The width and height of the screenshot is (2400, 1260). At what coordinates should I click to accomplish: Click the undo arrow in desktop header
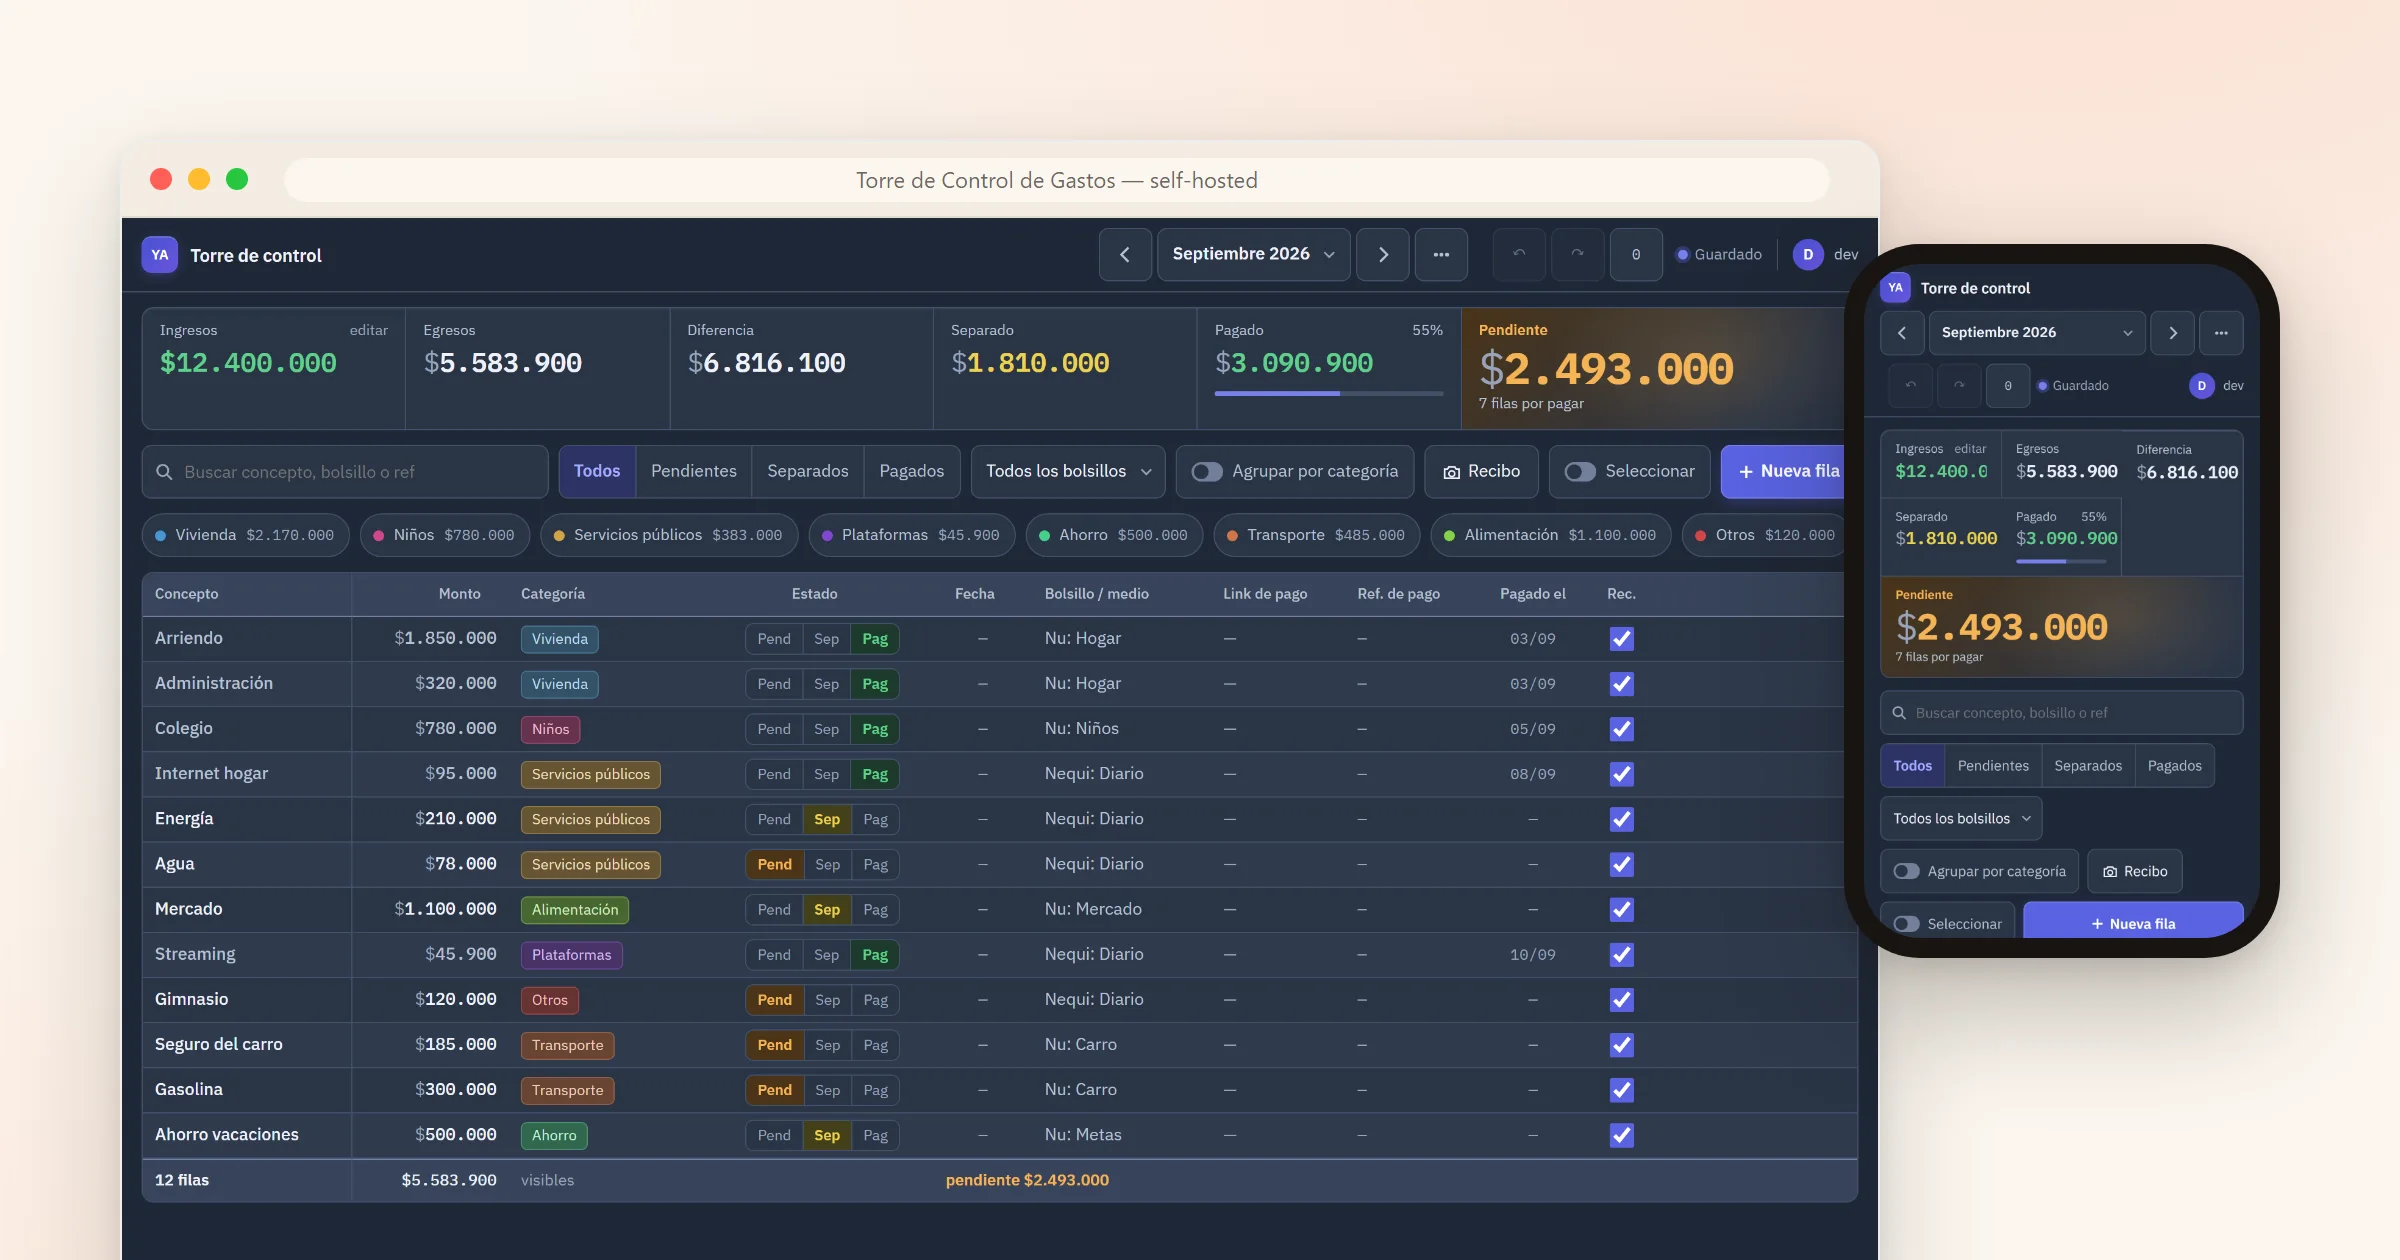coord(1519,254)
